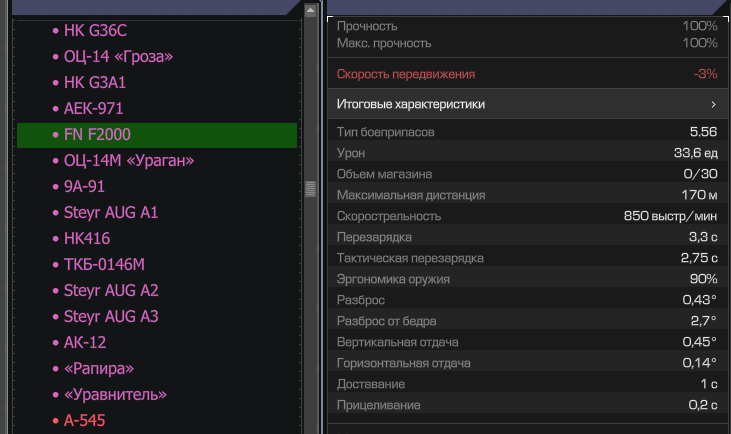Click Доставание 1 с row
731x434 pixels.
coord(528,384)
